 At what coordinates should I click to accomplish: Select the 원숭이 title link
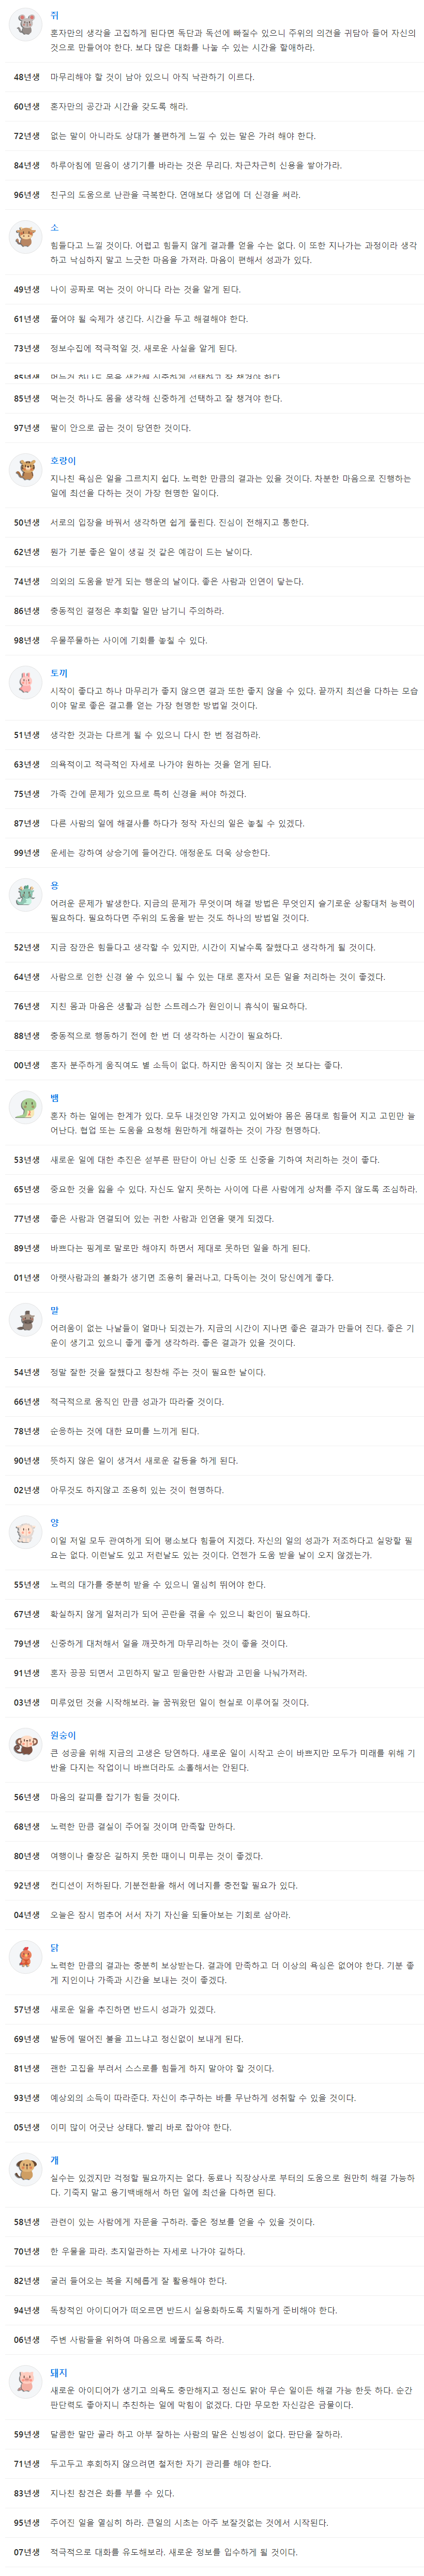63,1735
